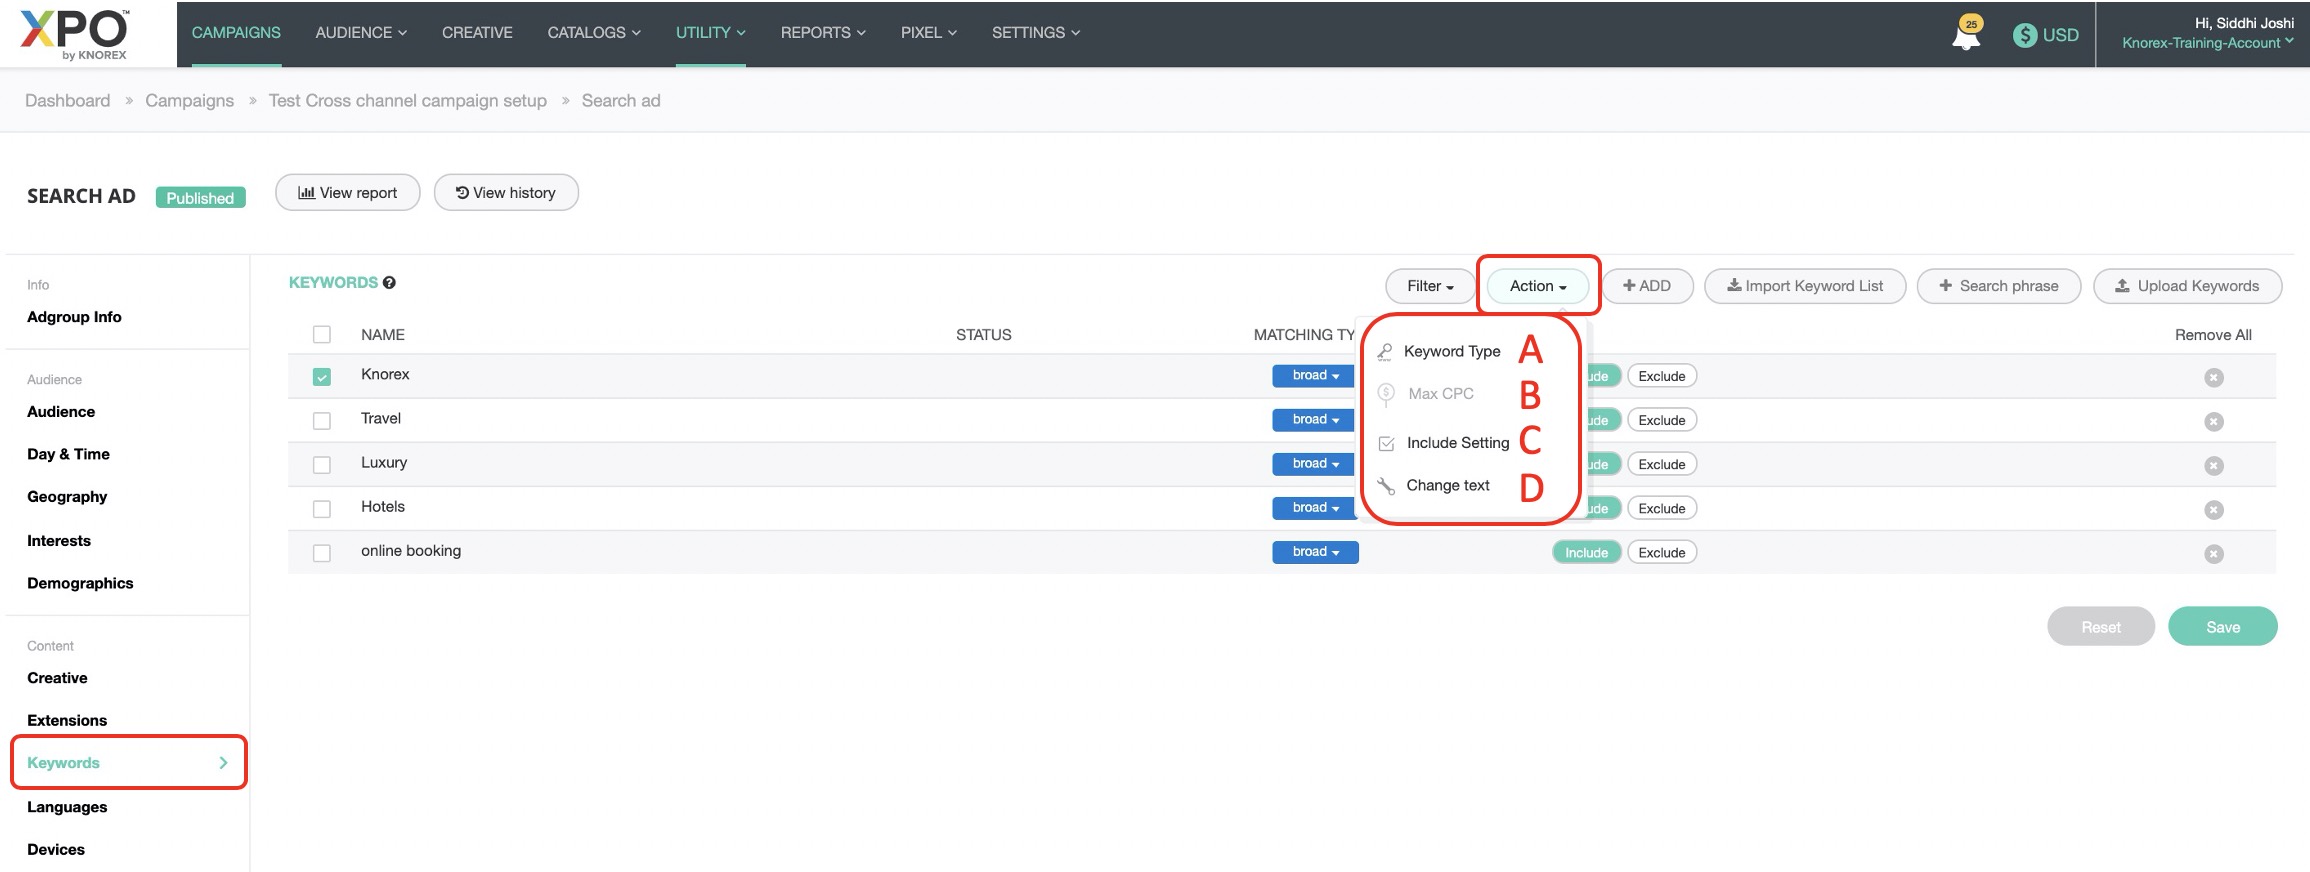The height and width of the screenshot is (872, 2310).
Task: Remove the Travel keyword with x icon
Action: (x=2213, y=421)
